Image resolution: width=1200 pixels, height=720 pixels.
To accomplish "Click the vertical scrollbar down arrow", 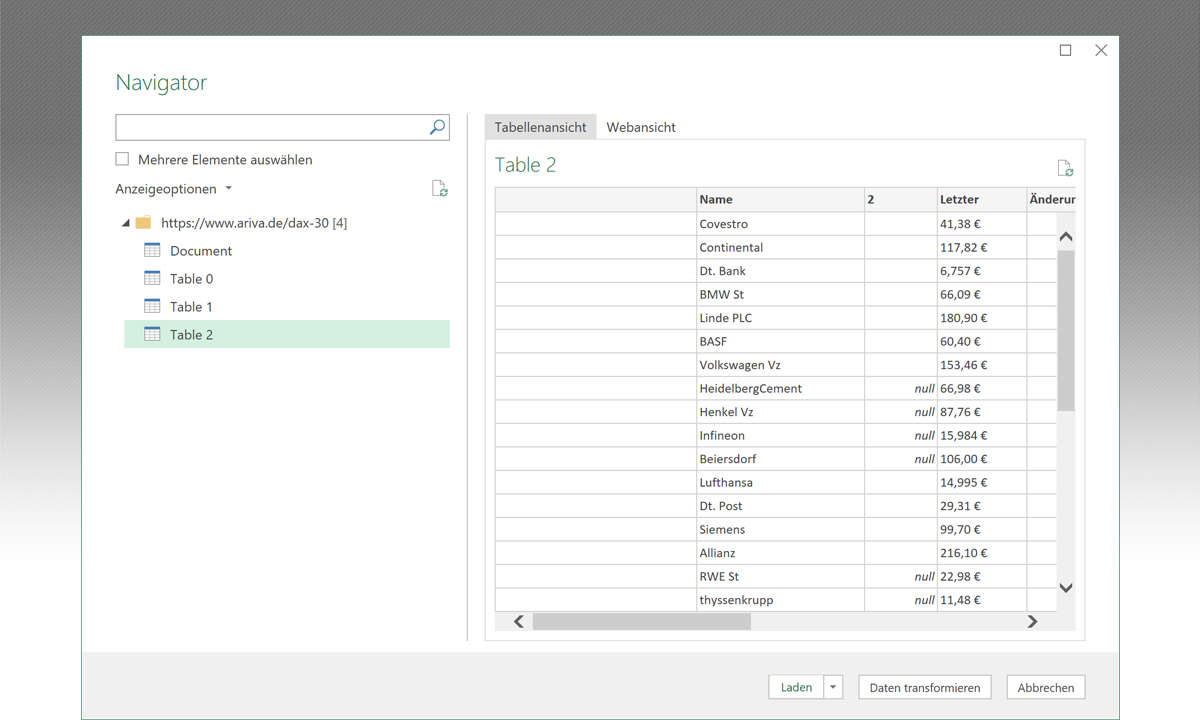I will pos(1065,588).
